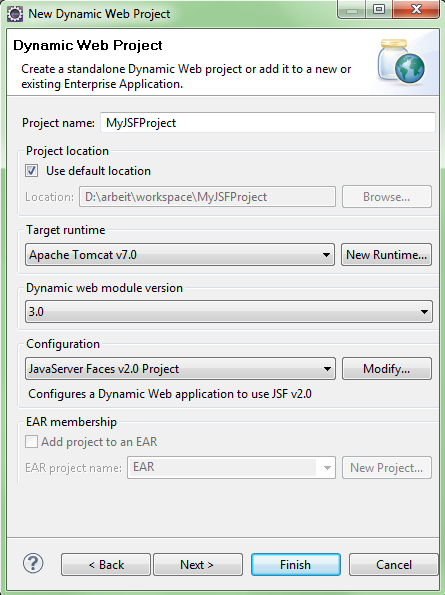Click the New Runtime... button
The image size is (445, 595).
386,255
